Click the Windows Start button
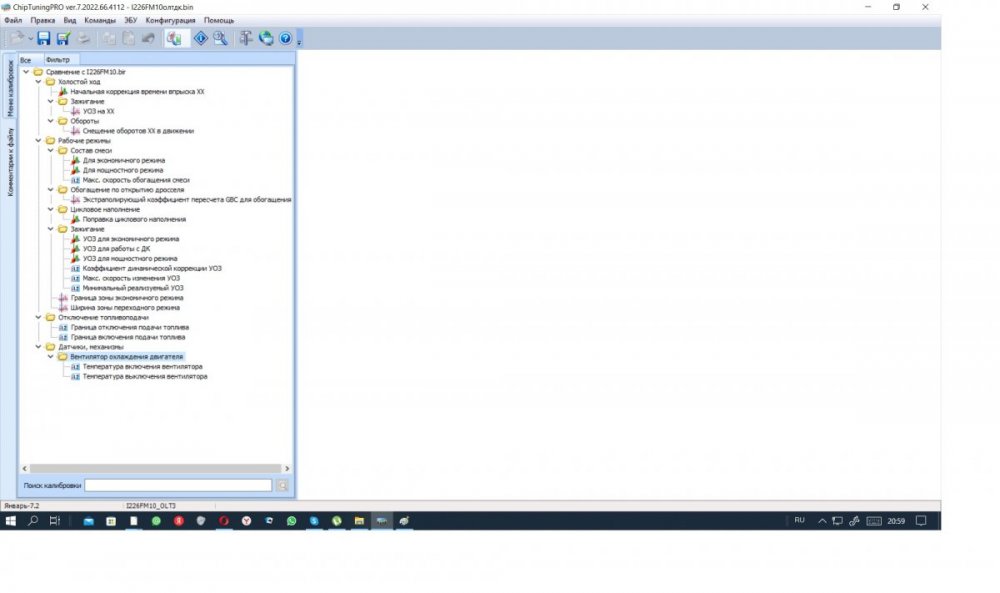This screenshot has width=1000, height=593. tap(11, 521)
